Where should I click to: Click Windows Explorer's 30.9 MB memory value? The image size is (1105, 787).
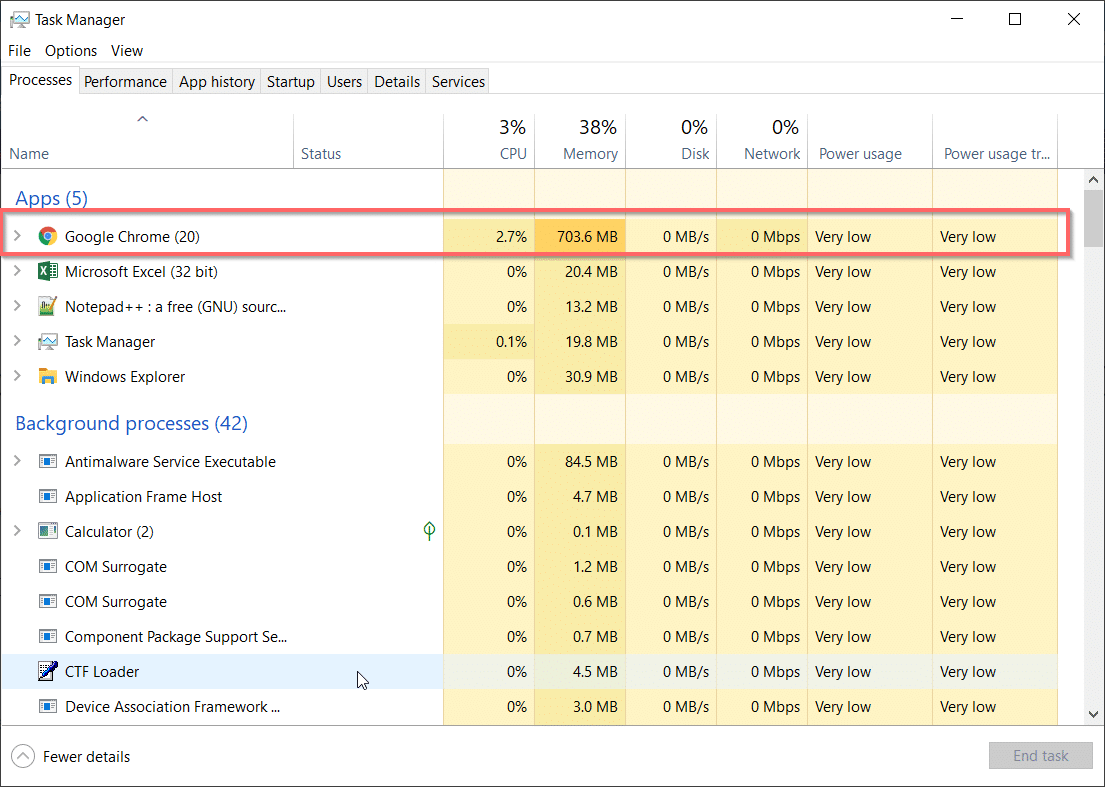click(591, 377)
